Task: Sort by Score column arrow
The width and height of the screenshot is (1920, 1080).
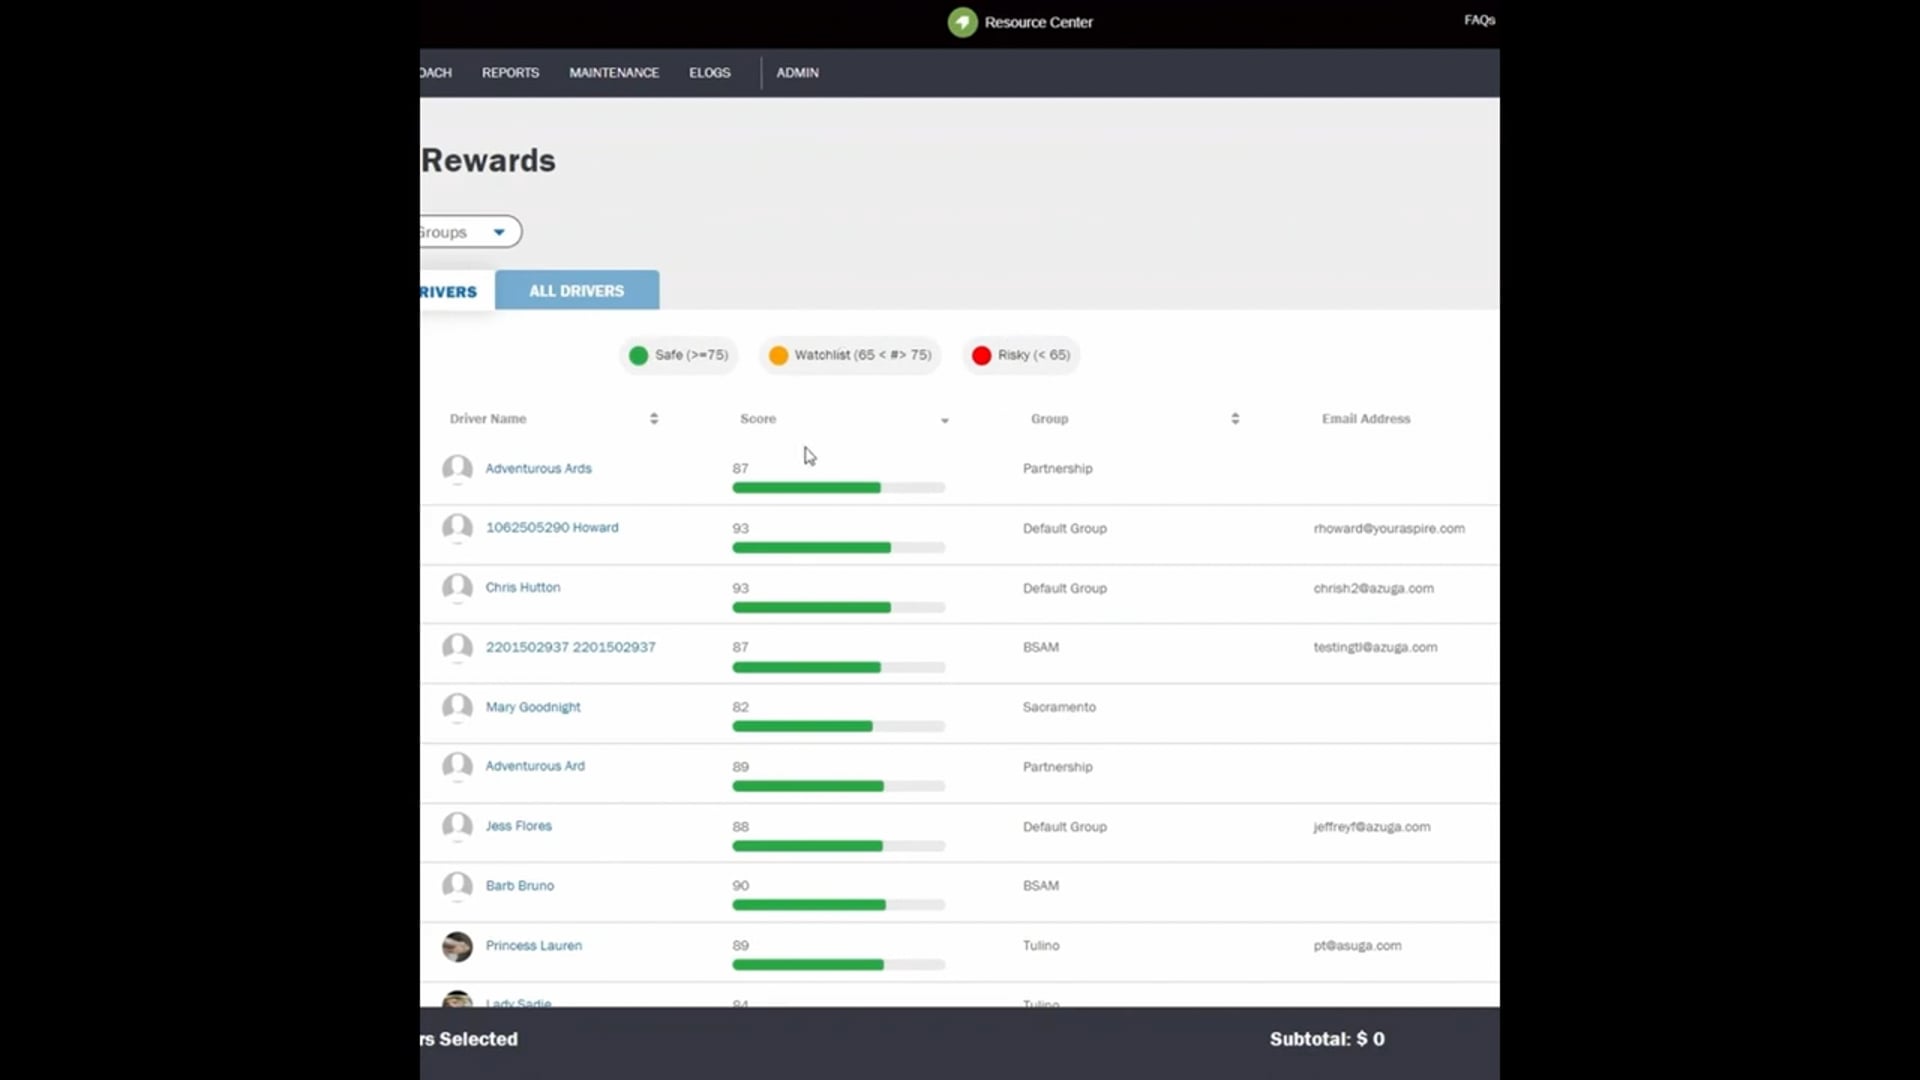Action: (944, 420)
